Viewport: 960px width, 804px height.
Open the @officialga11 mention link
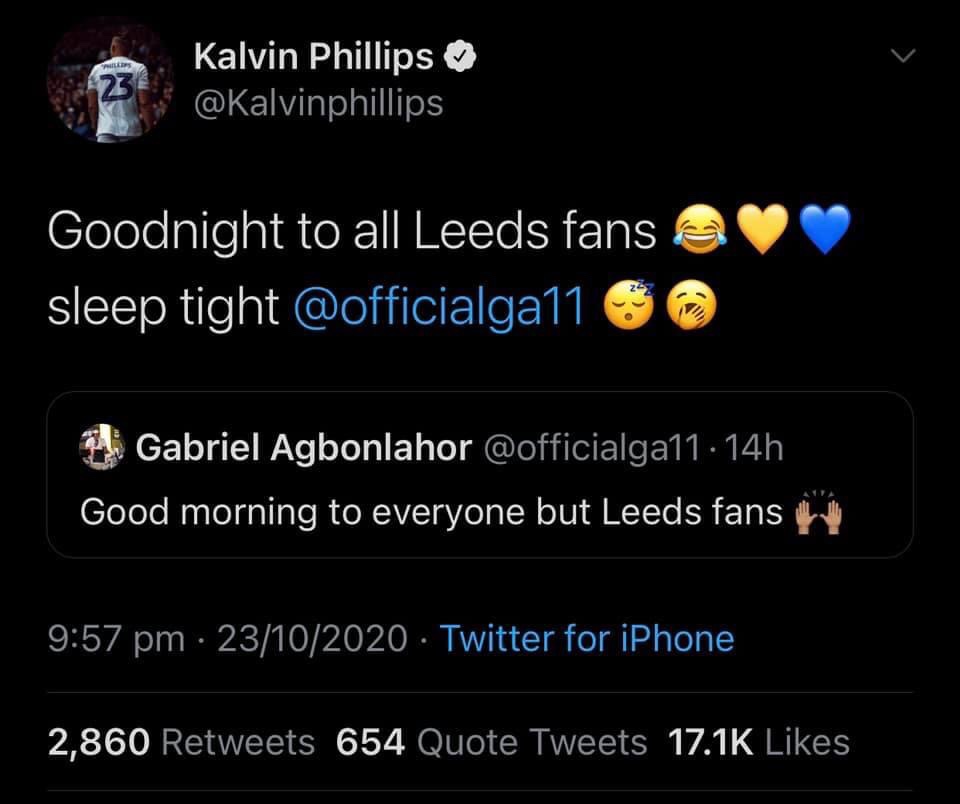439,308
